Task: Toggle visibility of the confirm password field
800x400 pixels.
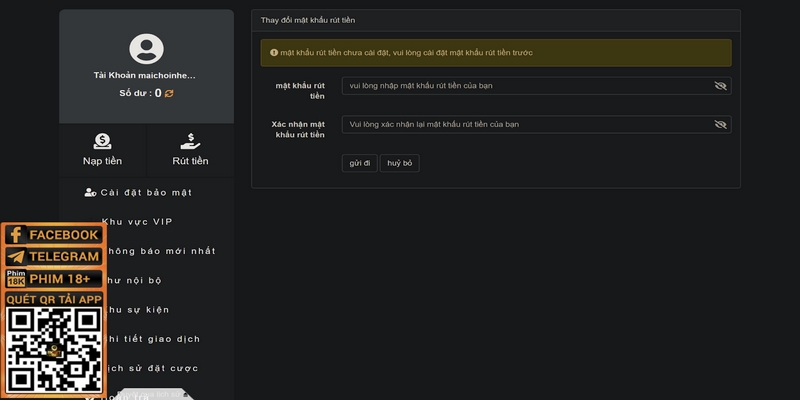Action: point(720,125)
